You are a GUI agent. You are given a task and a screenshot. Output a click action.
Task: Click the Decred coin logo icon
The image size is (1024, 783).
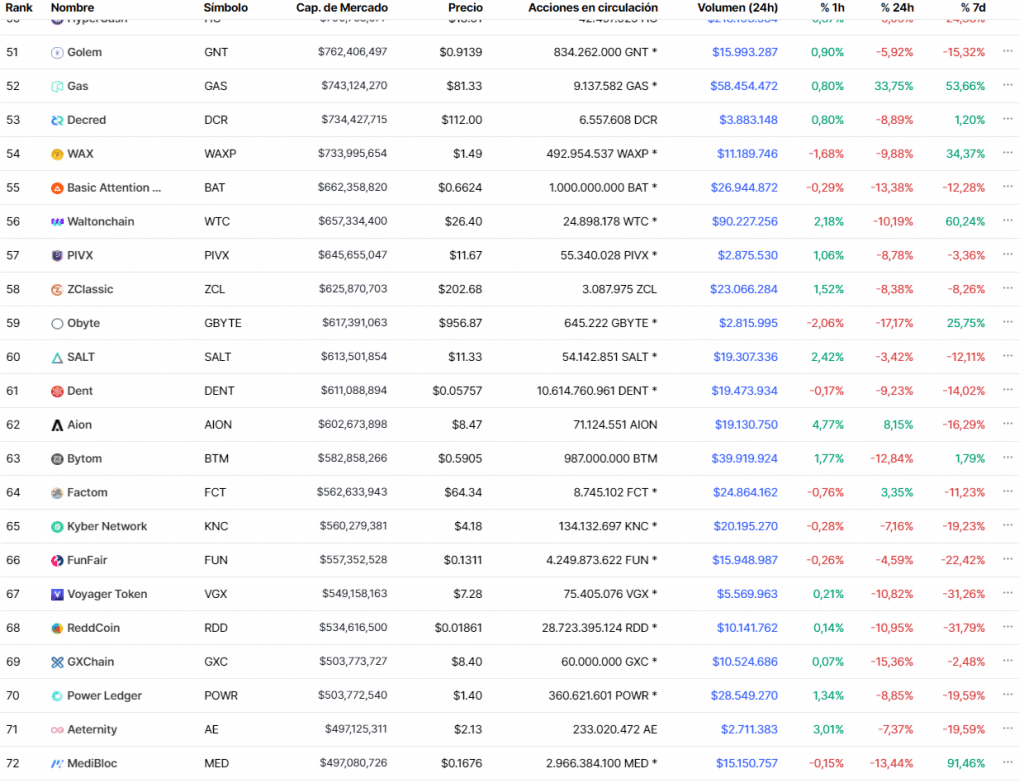(x=57, y=121)
